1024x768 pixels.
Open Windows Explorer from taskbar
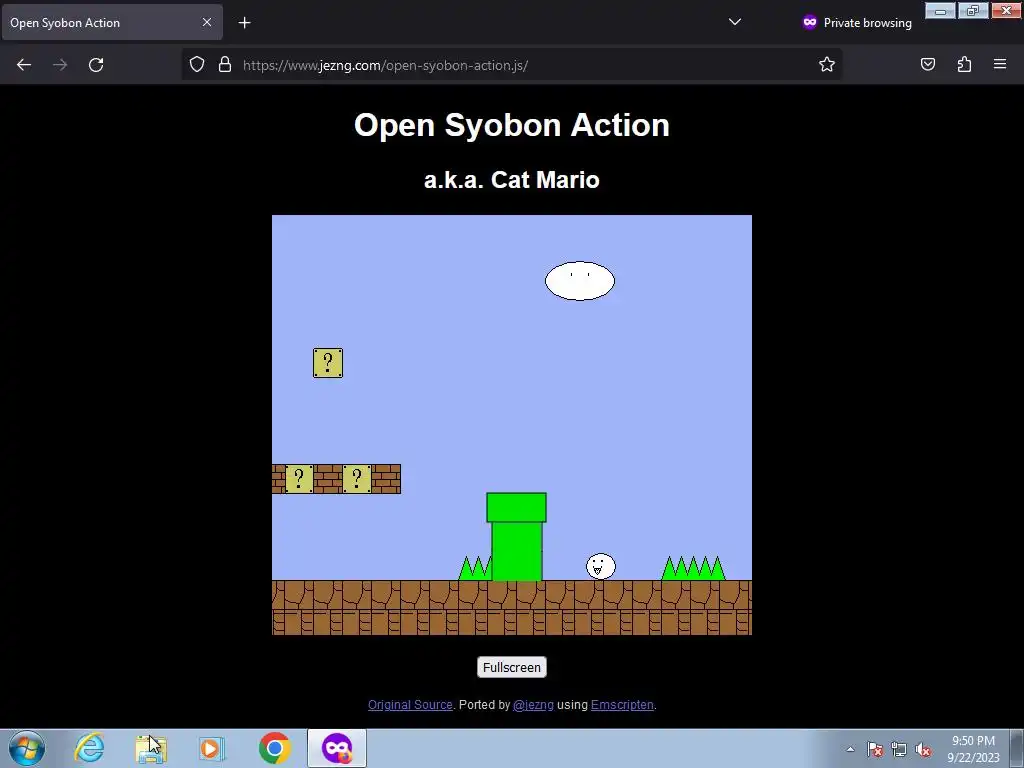pyautogui.click(x=151, y=748)
